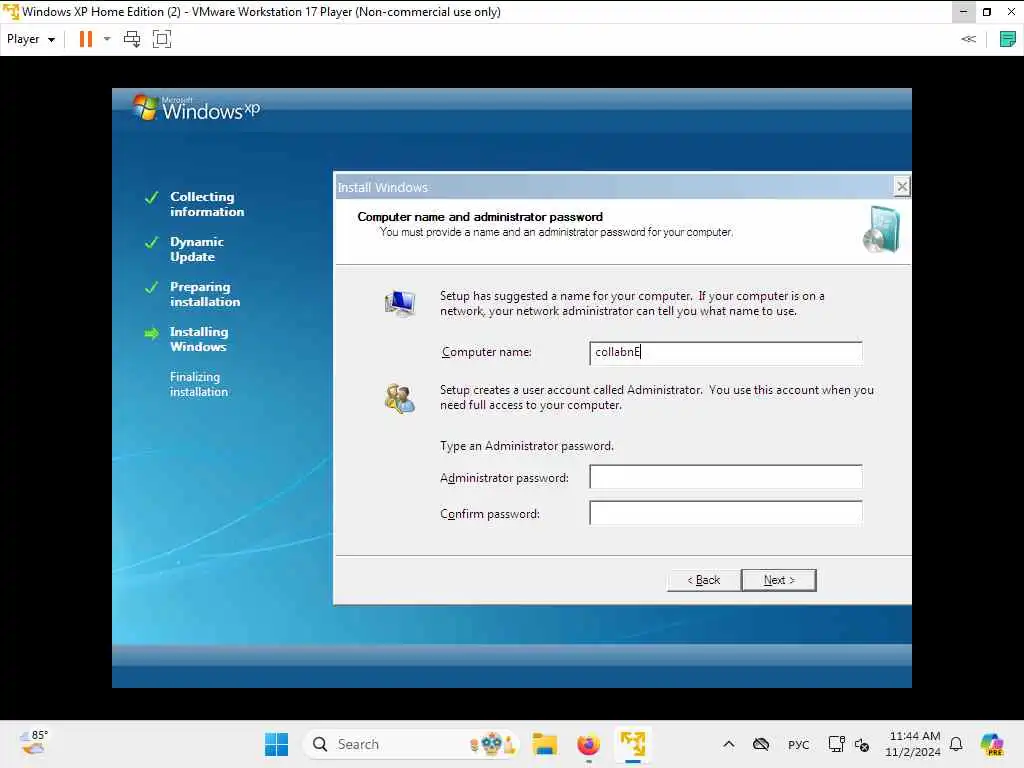Switch the РУС input language indicator

(x=798, y=744)
